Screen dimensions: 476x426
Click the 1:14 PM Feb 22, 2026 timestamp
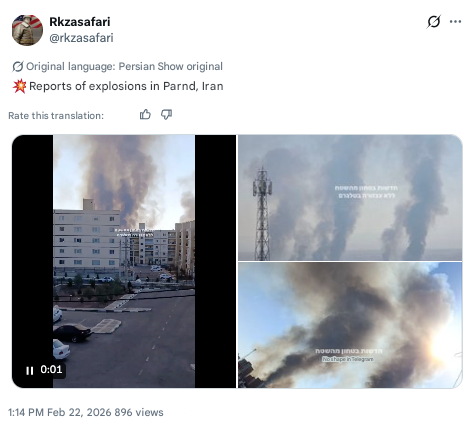pyautogui.click(x=60, y=412)
